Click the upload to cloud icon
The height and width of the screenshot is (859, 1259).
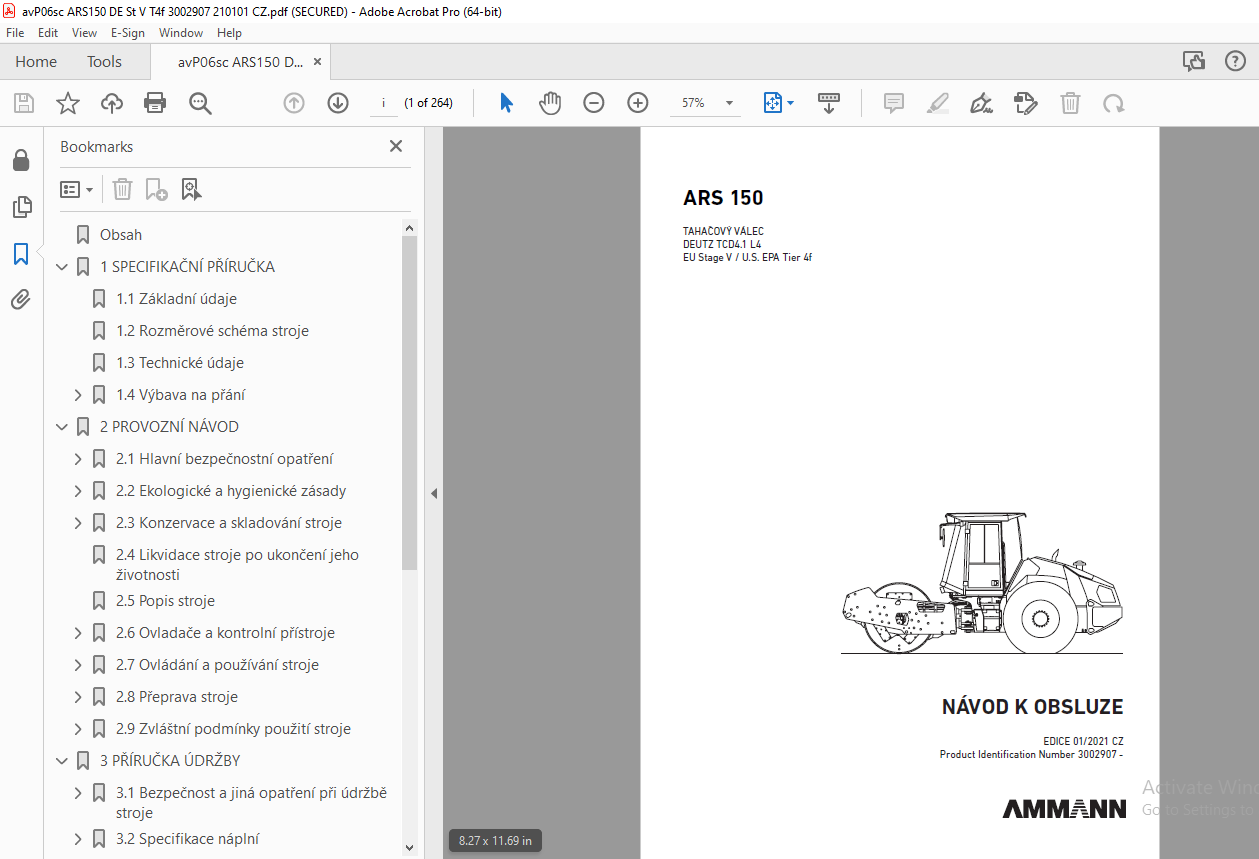click(111, 103)
